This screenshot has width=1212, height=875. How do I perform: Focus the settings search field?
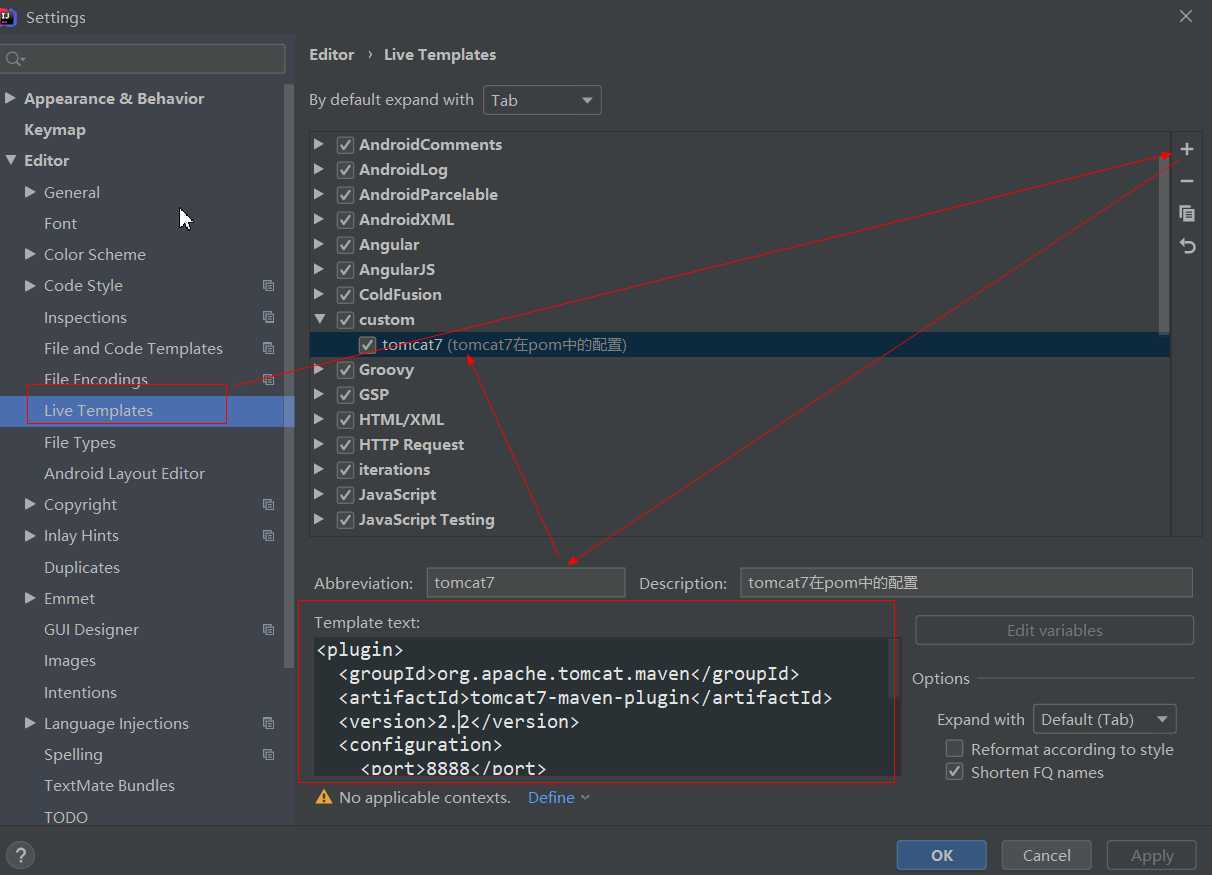144,59
